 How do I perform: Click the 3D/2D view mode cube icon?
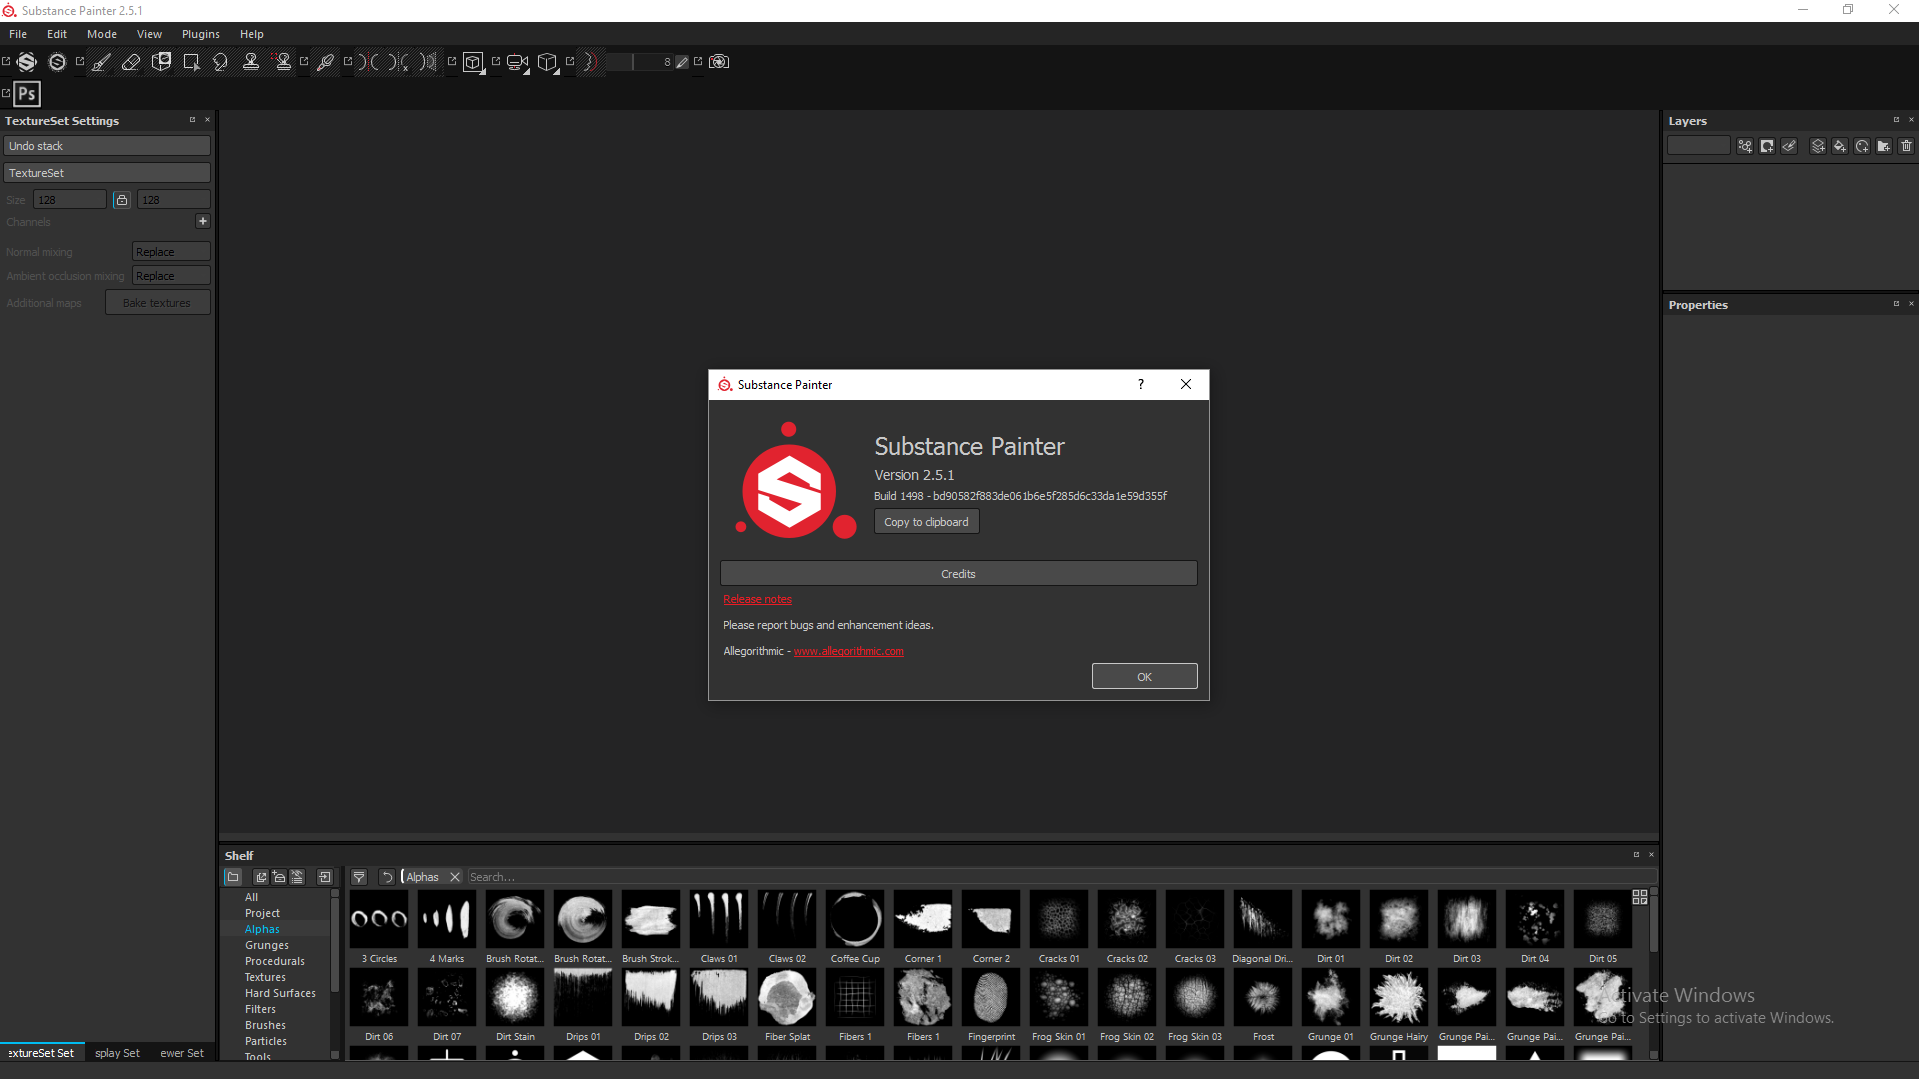coord(473,62)
